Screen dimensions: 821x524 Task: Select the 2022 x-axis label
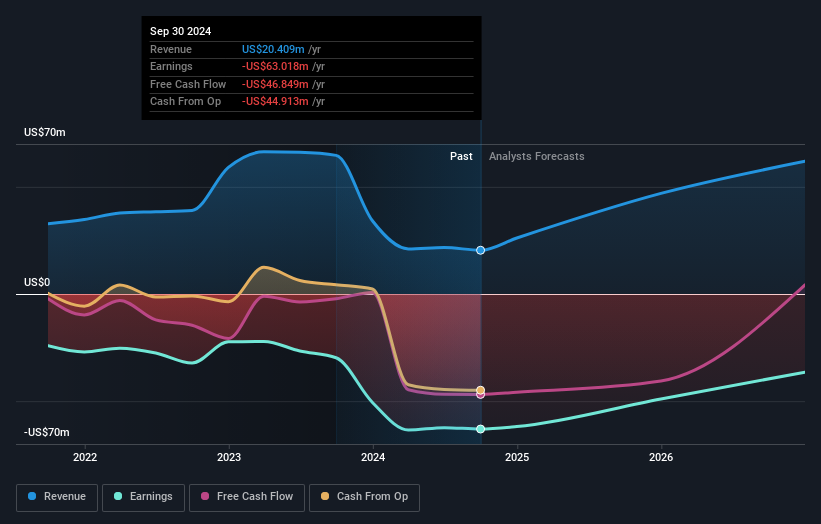[85, 457]
